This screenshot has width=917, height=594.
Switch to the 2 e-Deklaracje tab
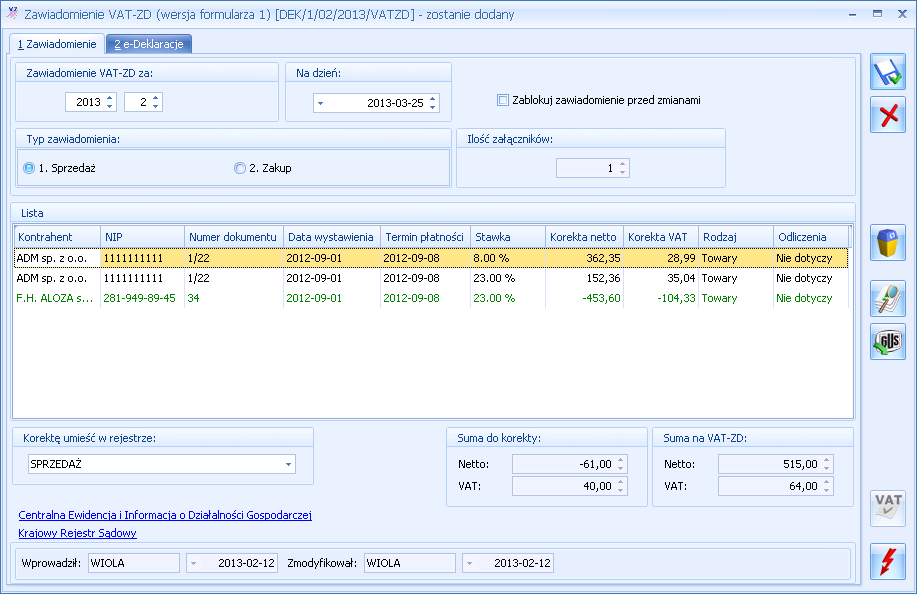pos(149,44)
